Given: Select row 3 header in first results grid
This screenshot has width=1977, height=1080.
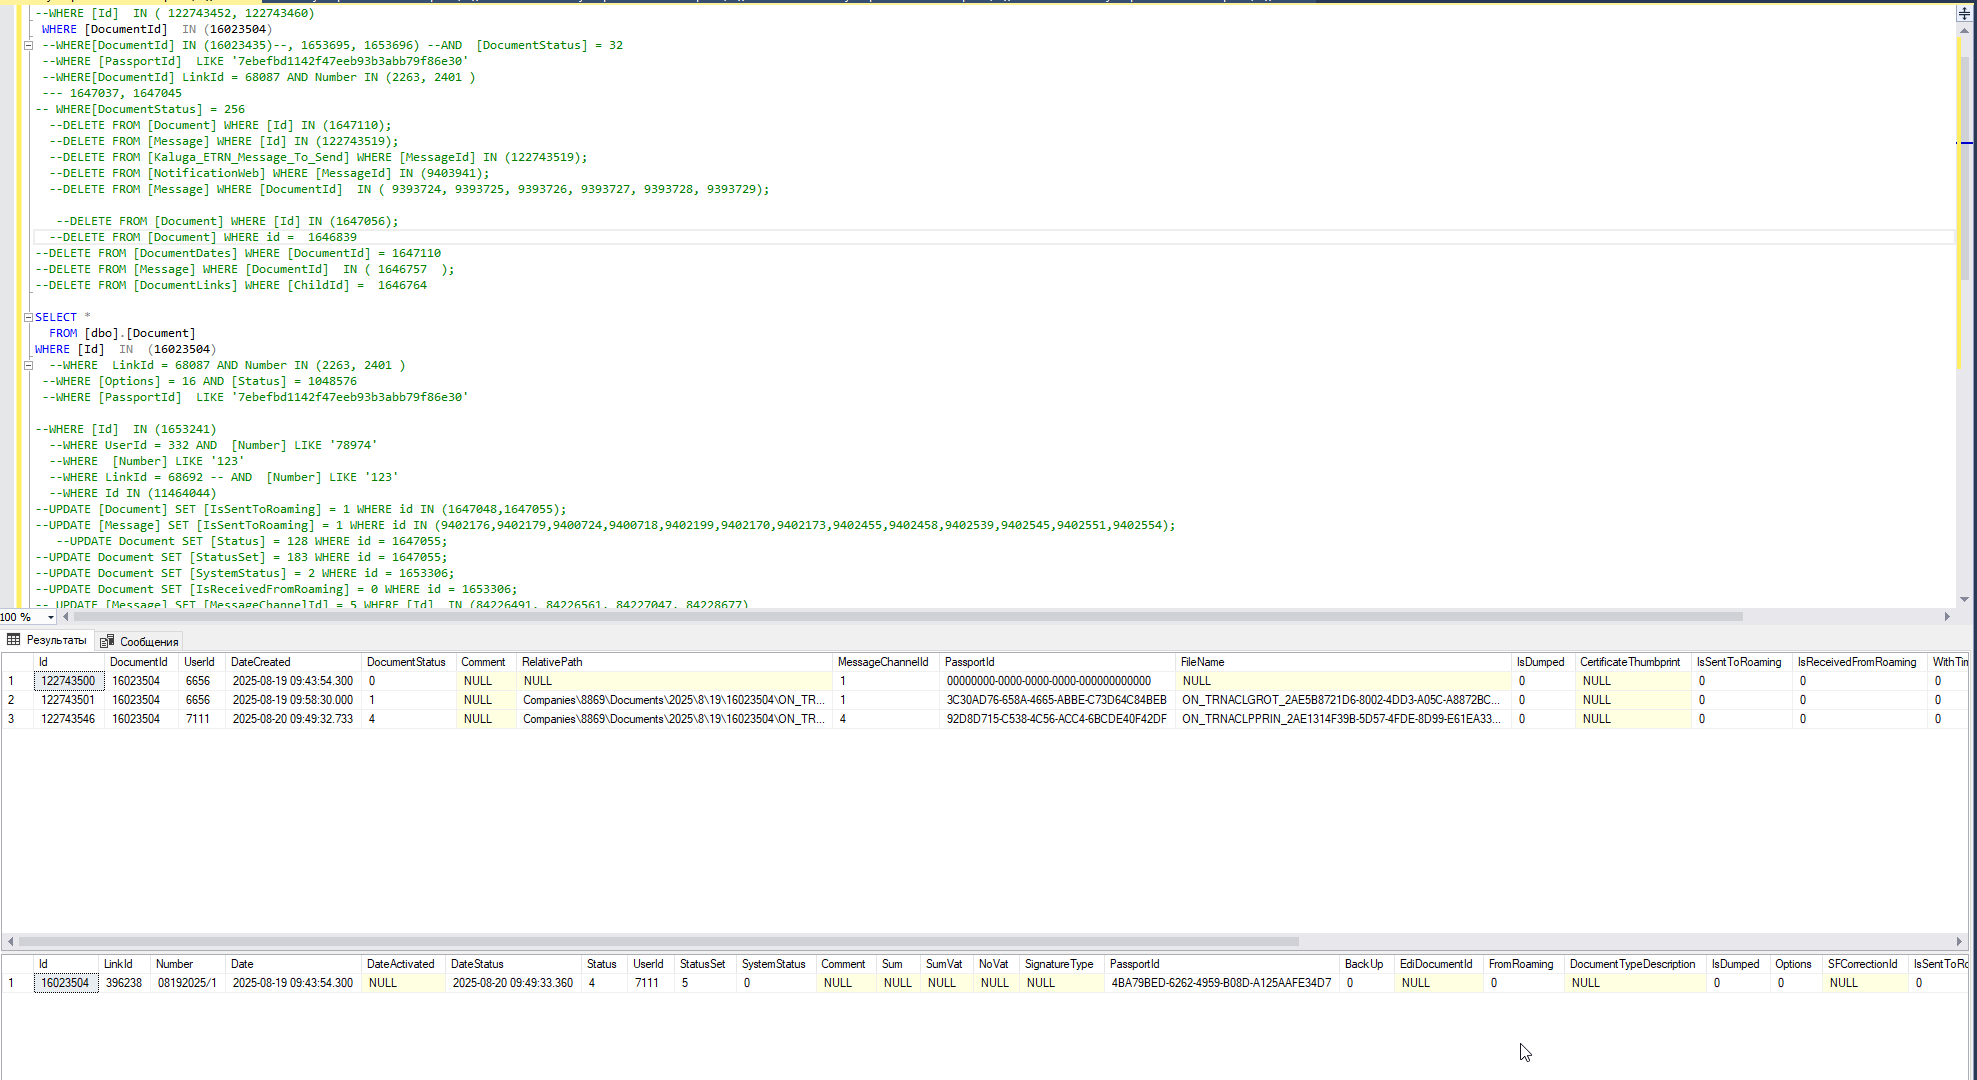Looking at the screenshot, I should pyautogui.click(x=17, y=719).
